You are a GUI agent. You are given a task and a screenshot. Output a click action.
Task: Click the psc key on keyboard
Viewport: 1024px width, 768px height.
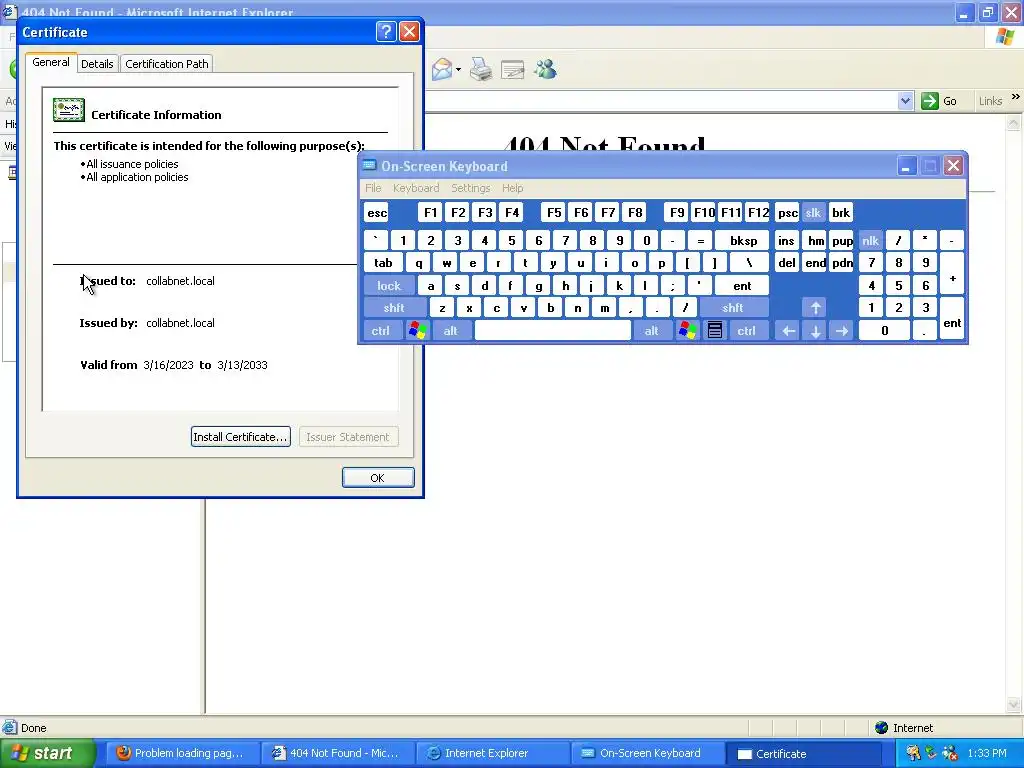pos(787,212)
